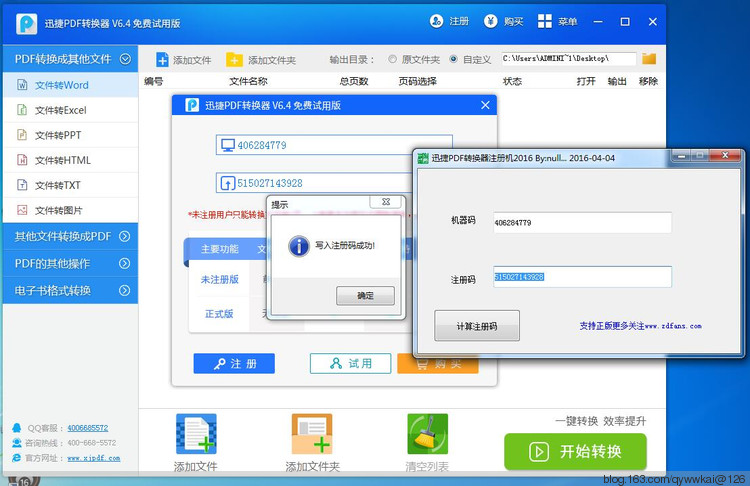Viewport: 750px width, 486px height.
Task: Minimize the main PDF converter window
Action: coord(598,22)
